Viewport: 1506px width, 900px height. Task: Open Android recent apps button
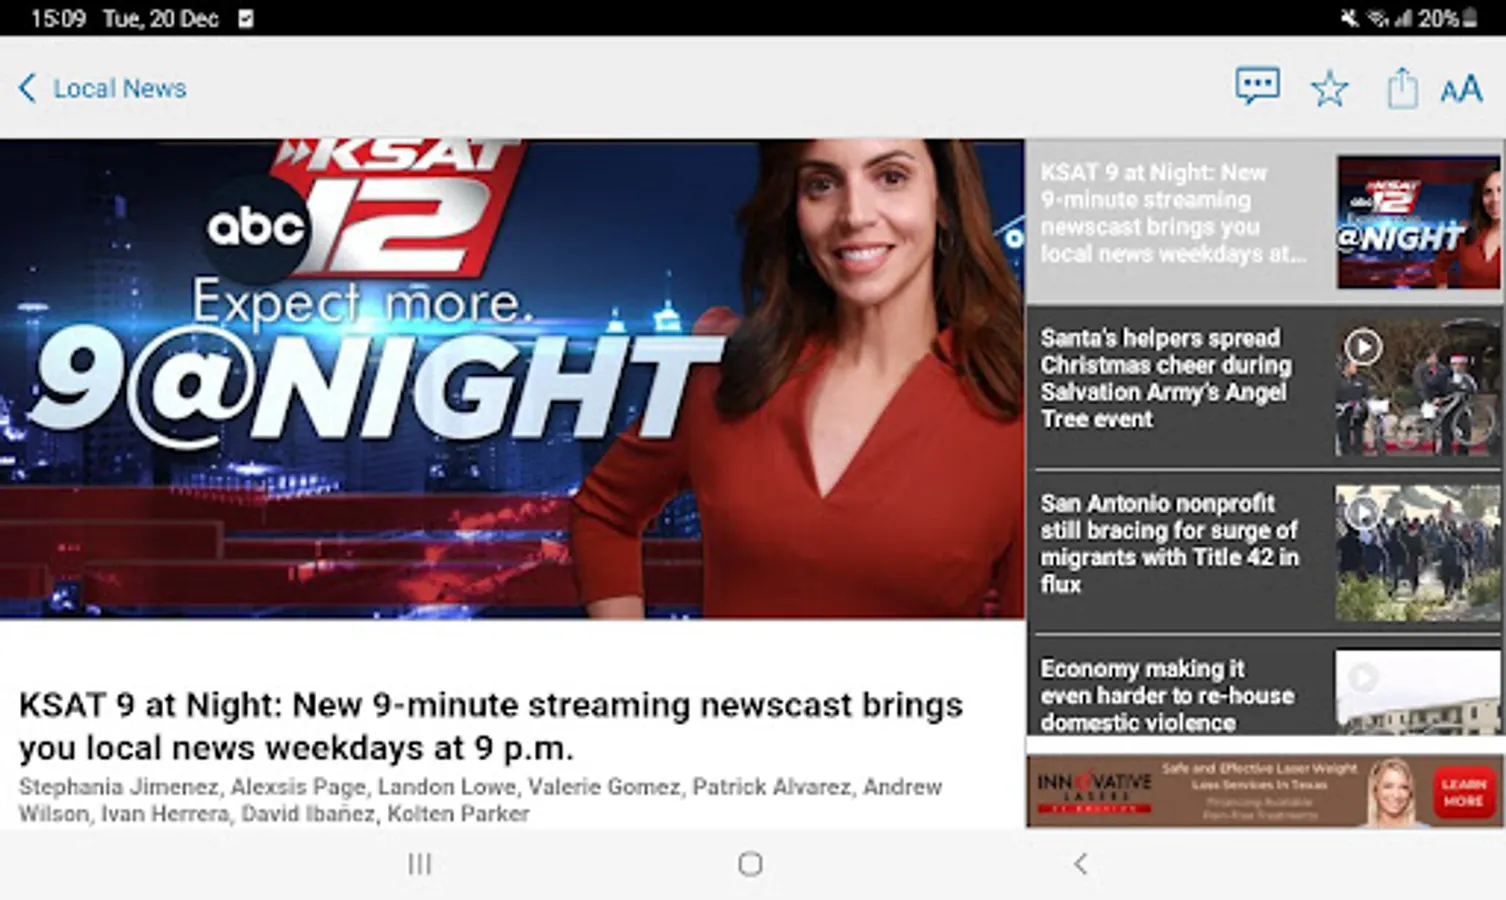(420, 864)
